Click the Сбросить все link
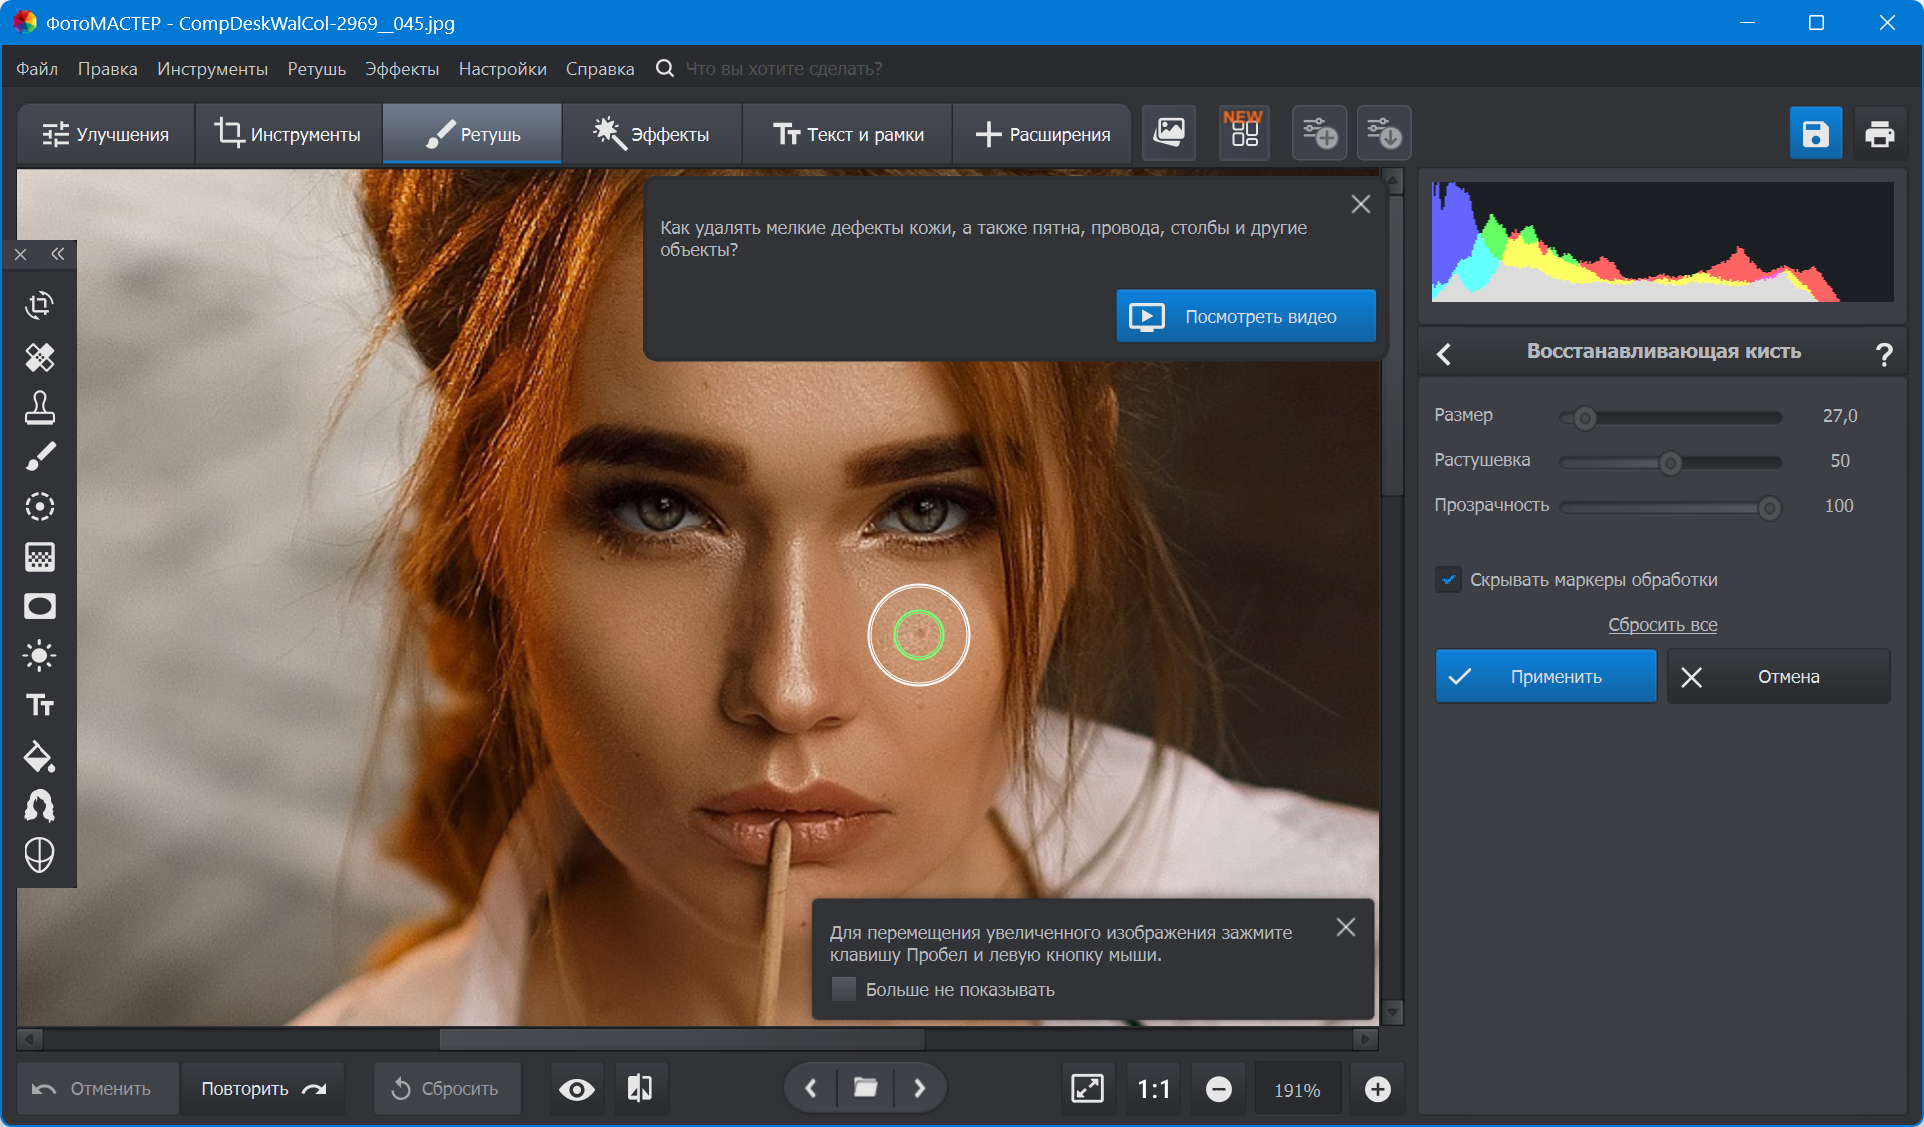This screenshot has height=1127, width=1924. click(1662, 624)
